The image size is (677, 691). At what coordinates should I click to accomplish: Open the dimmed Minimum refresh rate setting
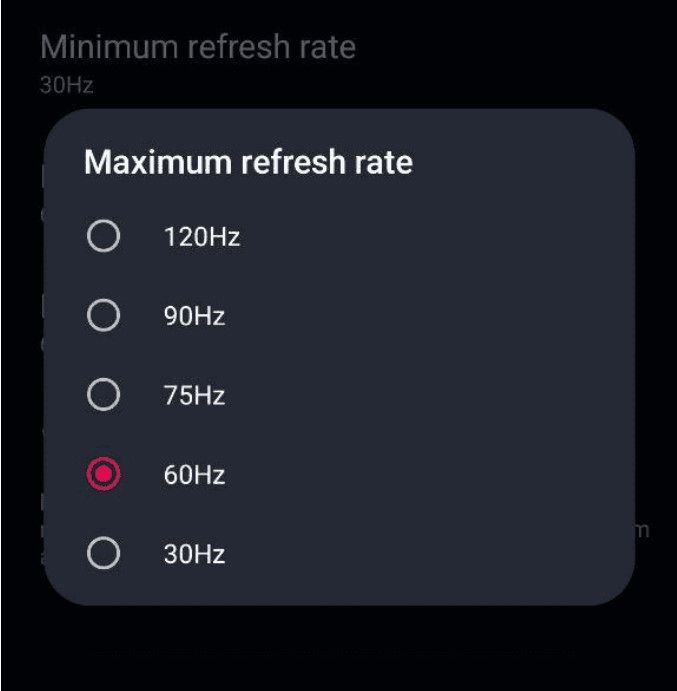198,47
